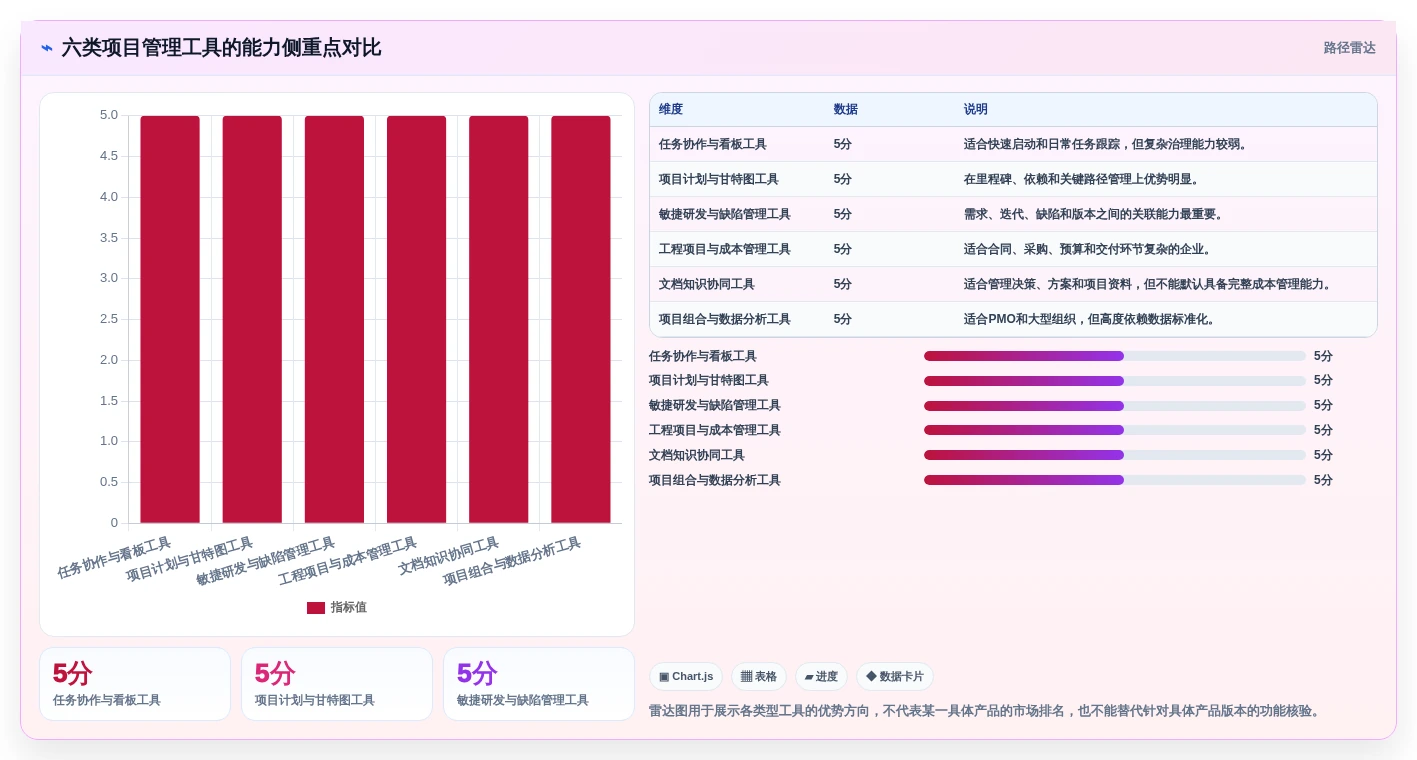Select the 数据卡片 chip

[x=895, y=677]
